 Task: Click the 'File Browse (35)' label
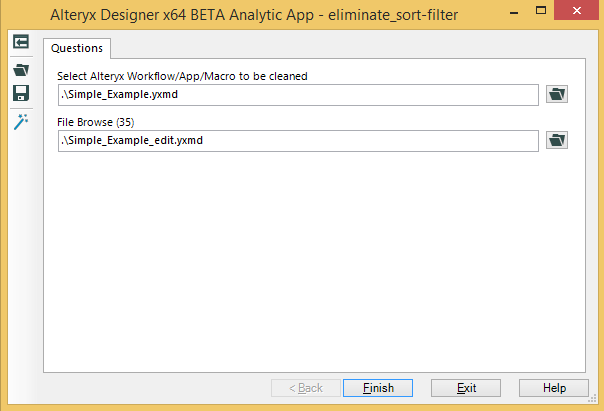(x=96, y=122)
